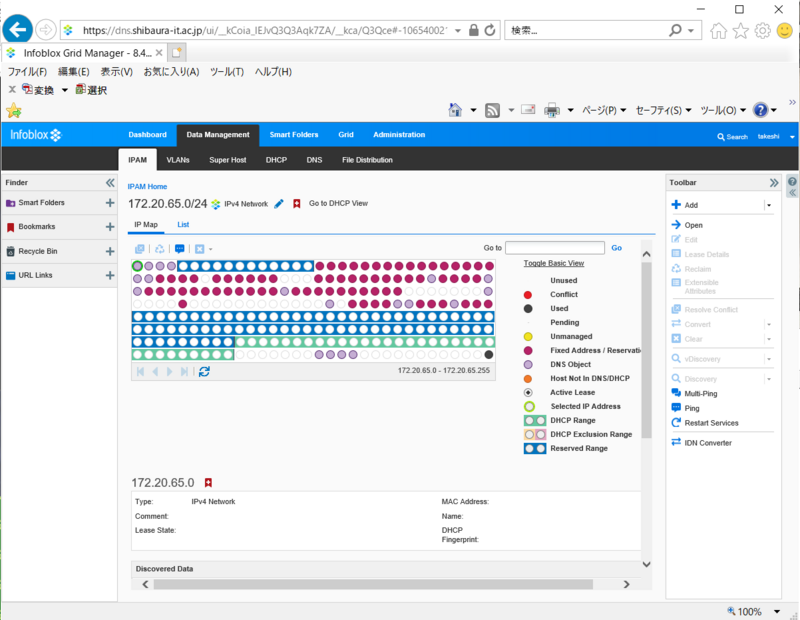
Task: Click the browser back arrow button
Action: click(17, 30)
